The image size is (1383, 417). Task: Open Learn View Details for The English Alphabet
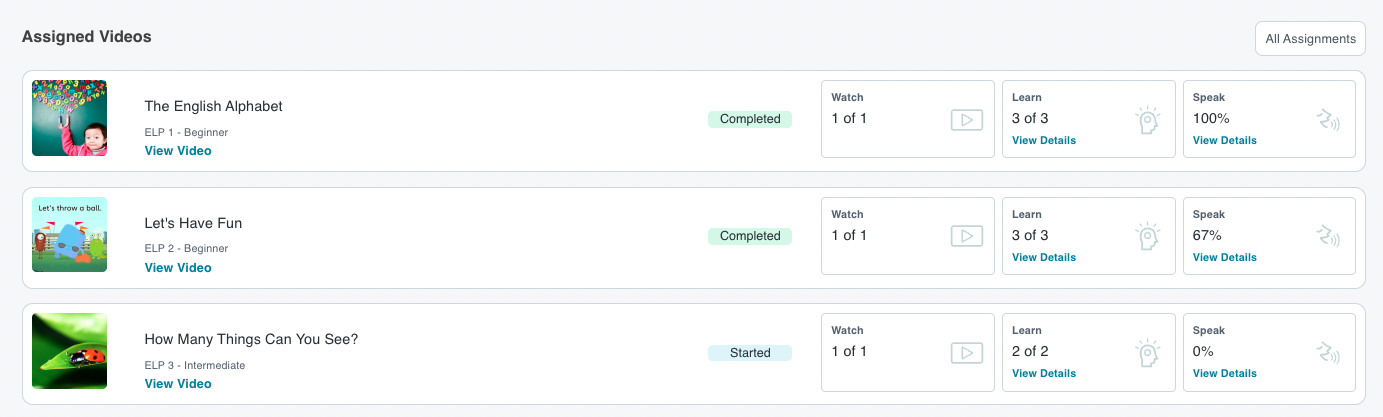pos(1044,140)
